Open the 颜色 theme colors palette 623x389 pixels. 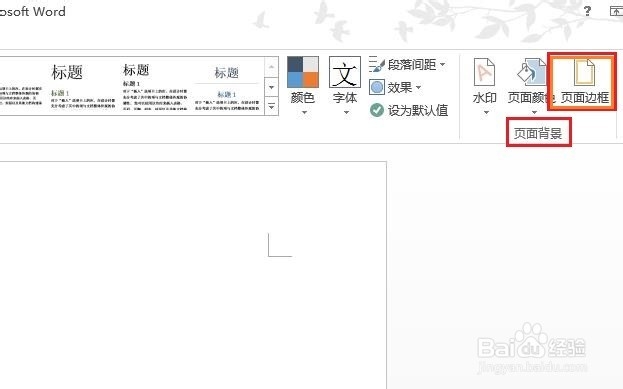(x=303, y=85)
